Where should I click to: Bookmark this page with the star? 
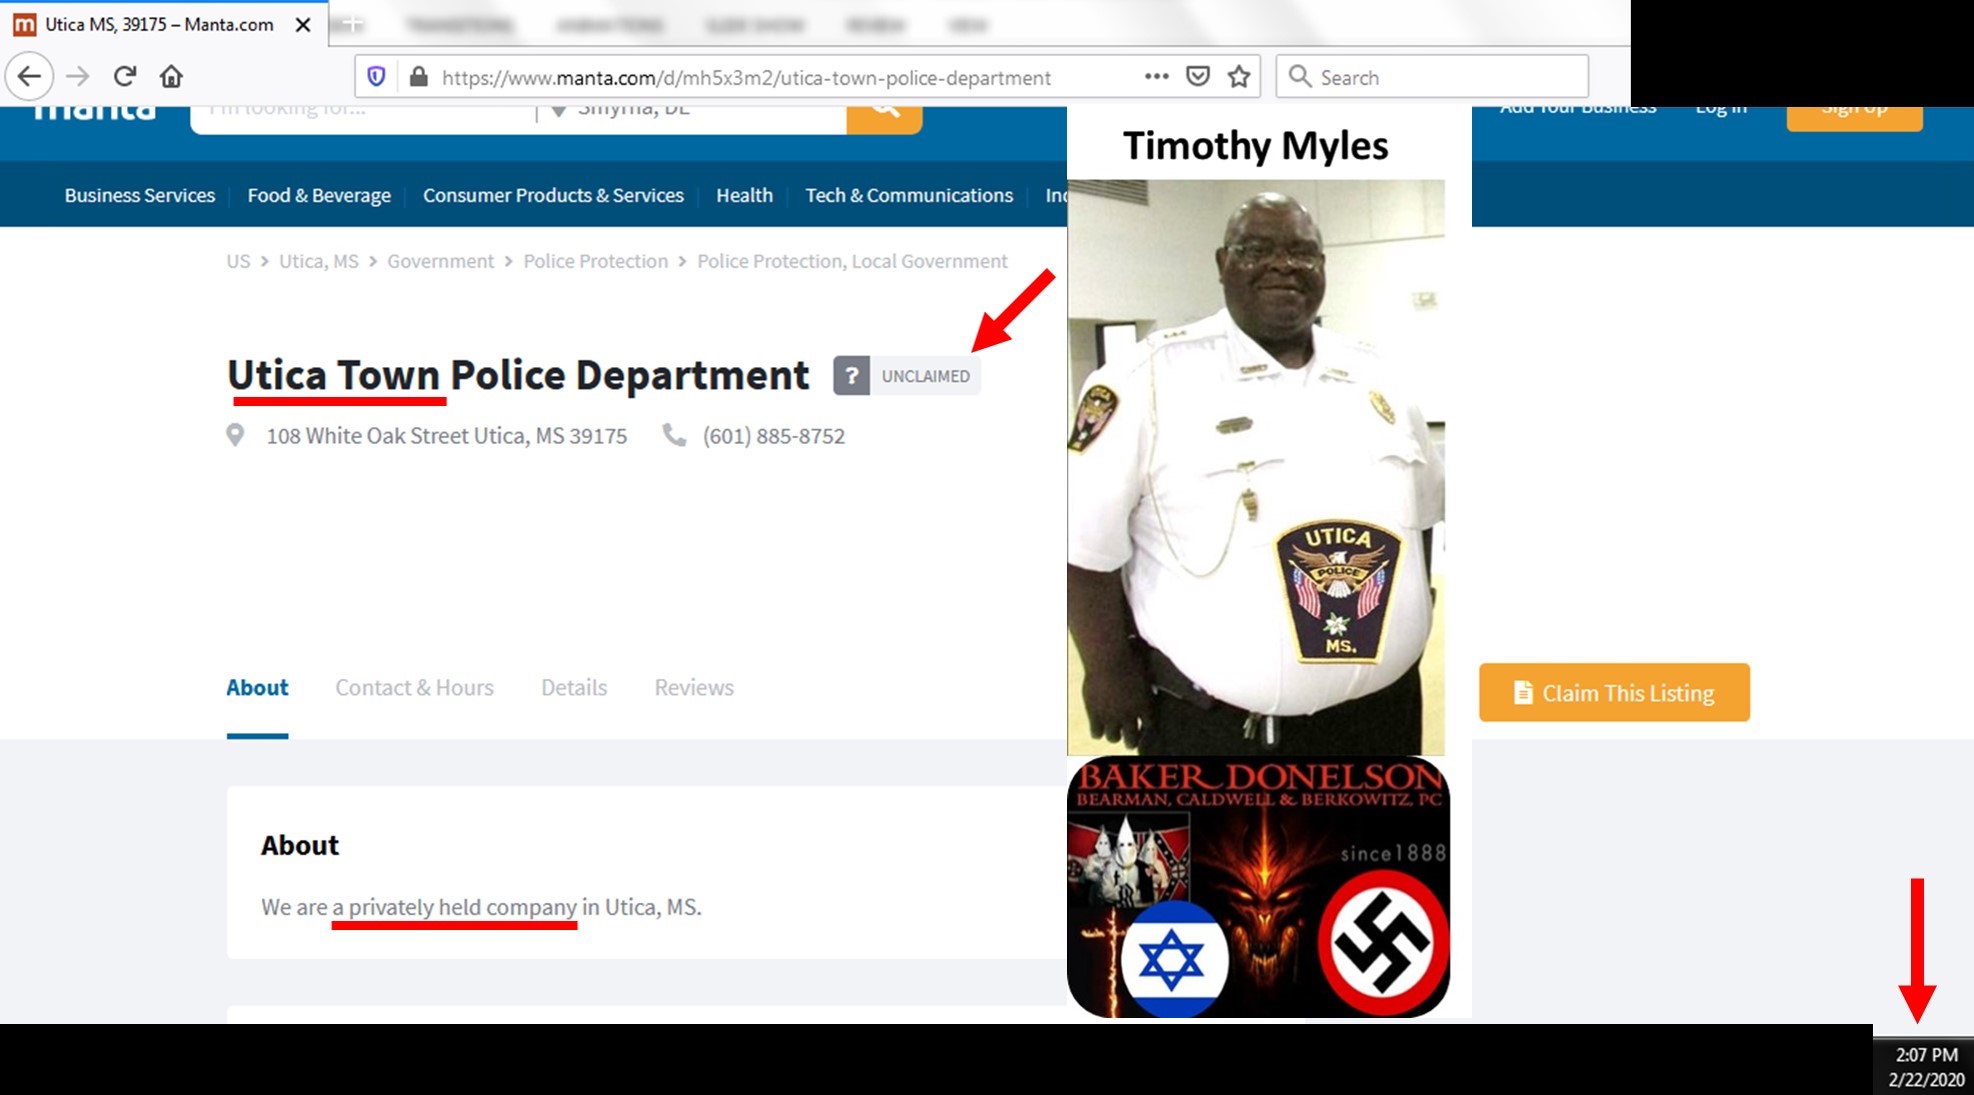[x=1239, y=76]
